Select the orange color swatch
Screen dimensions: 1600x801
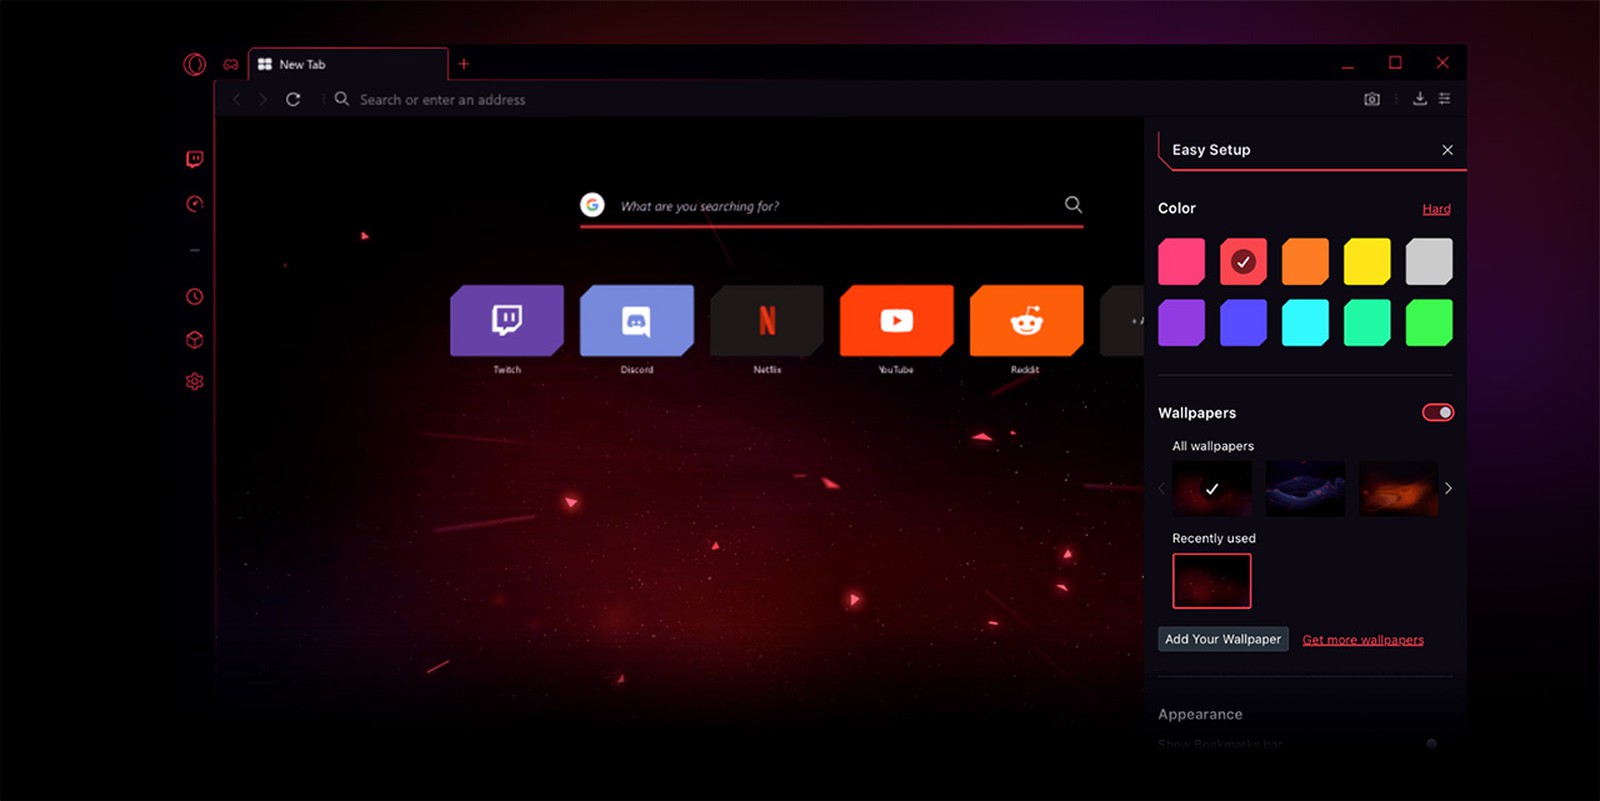click(1306, 262)
